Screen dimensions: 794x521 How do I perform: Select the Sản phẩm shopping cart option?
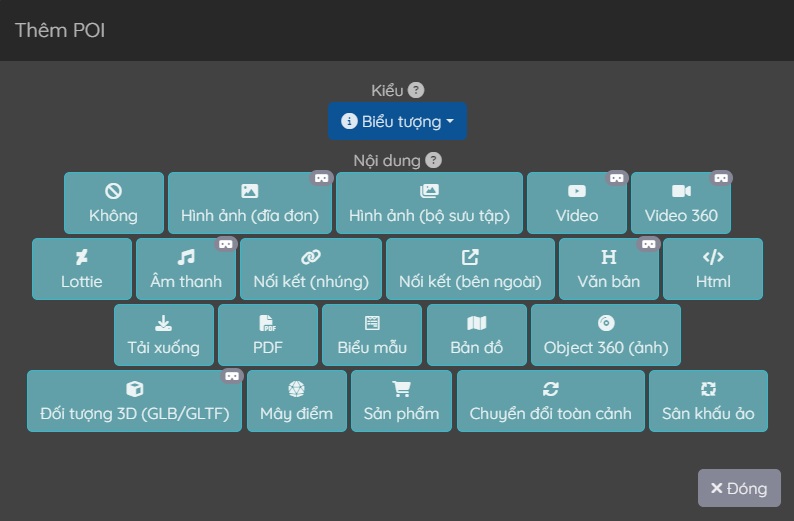coord(401,401)
